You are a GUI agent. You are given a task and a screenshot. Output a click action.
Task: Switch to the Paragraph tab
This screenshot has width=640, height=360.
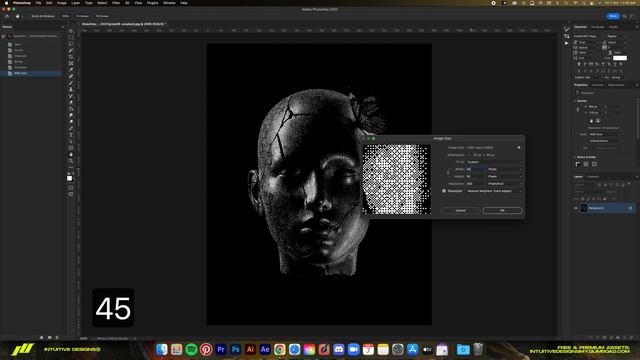point(598,27)
